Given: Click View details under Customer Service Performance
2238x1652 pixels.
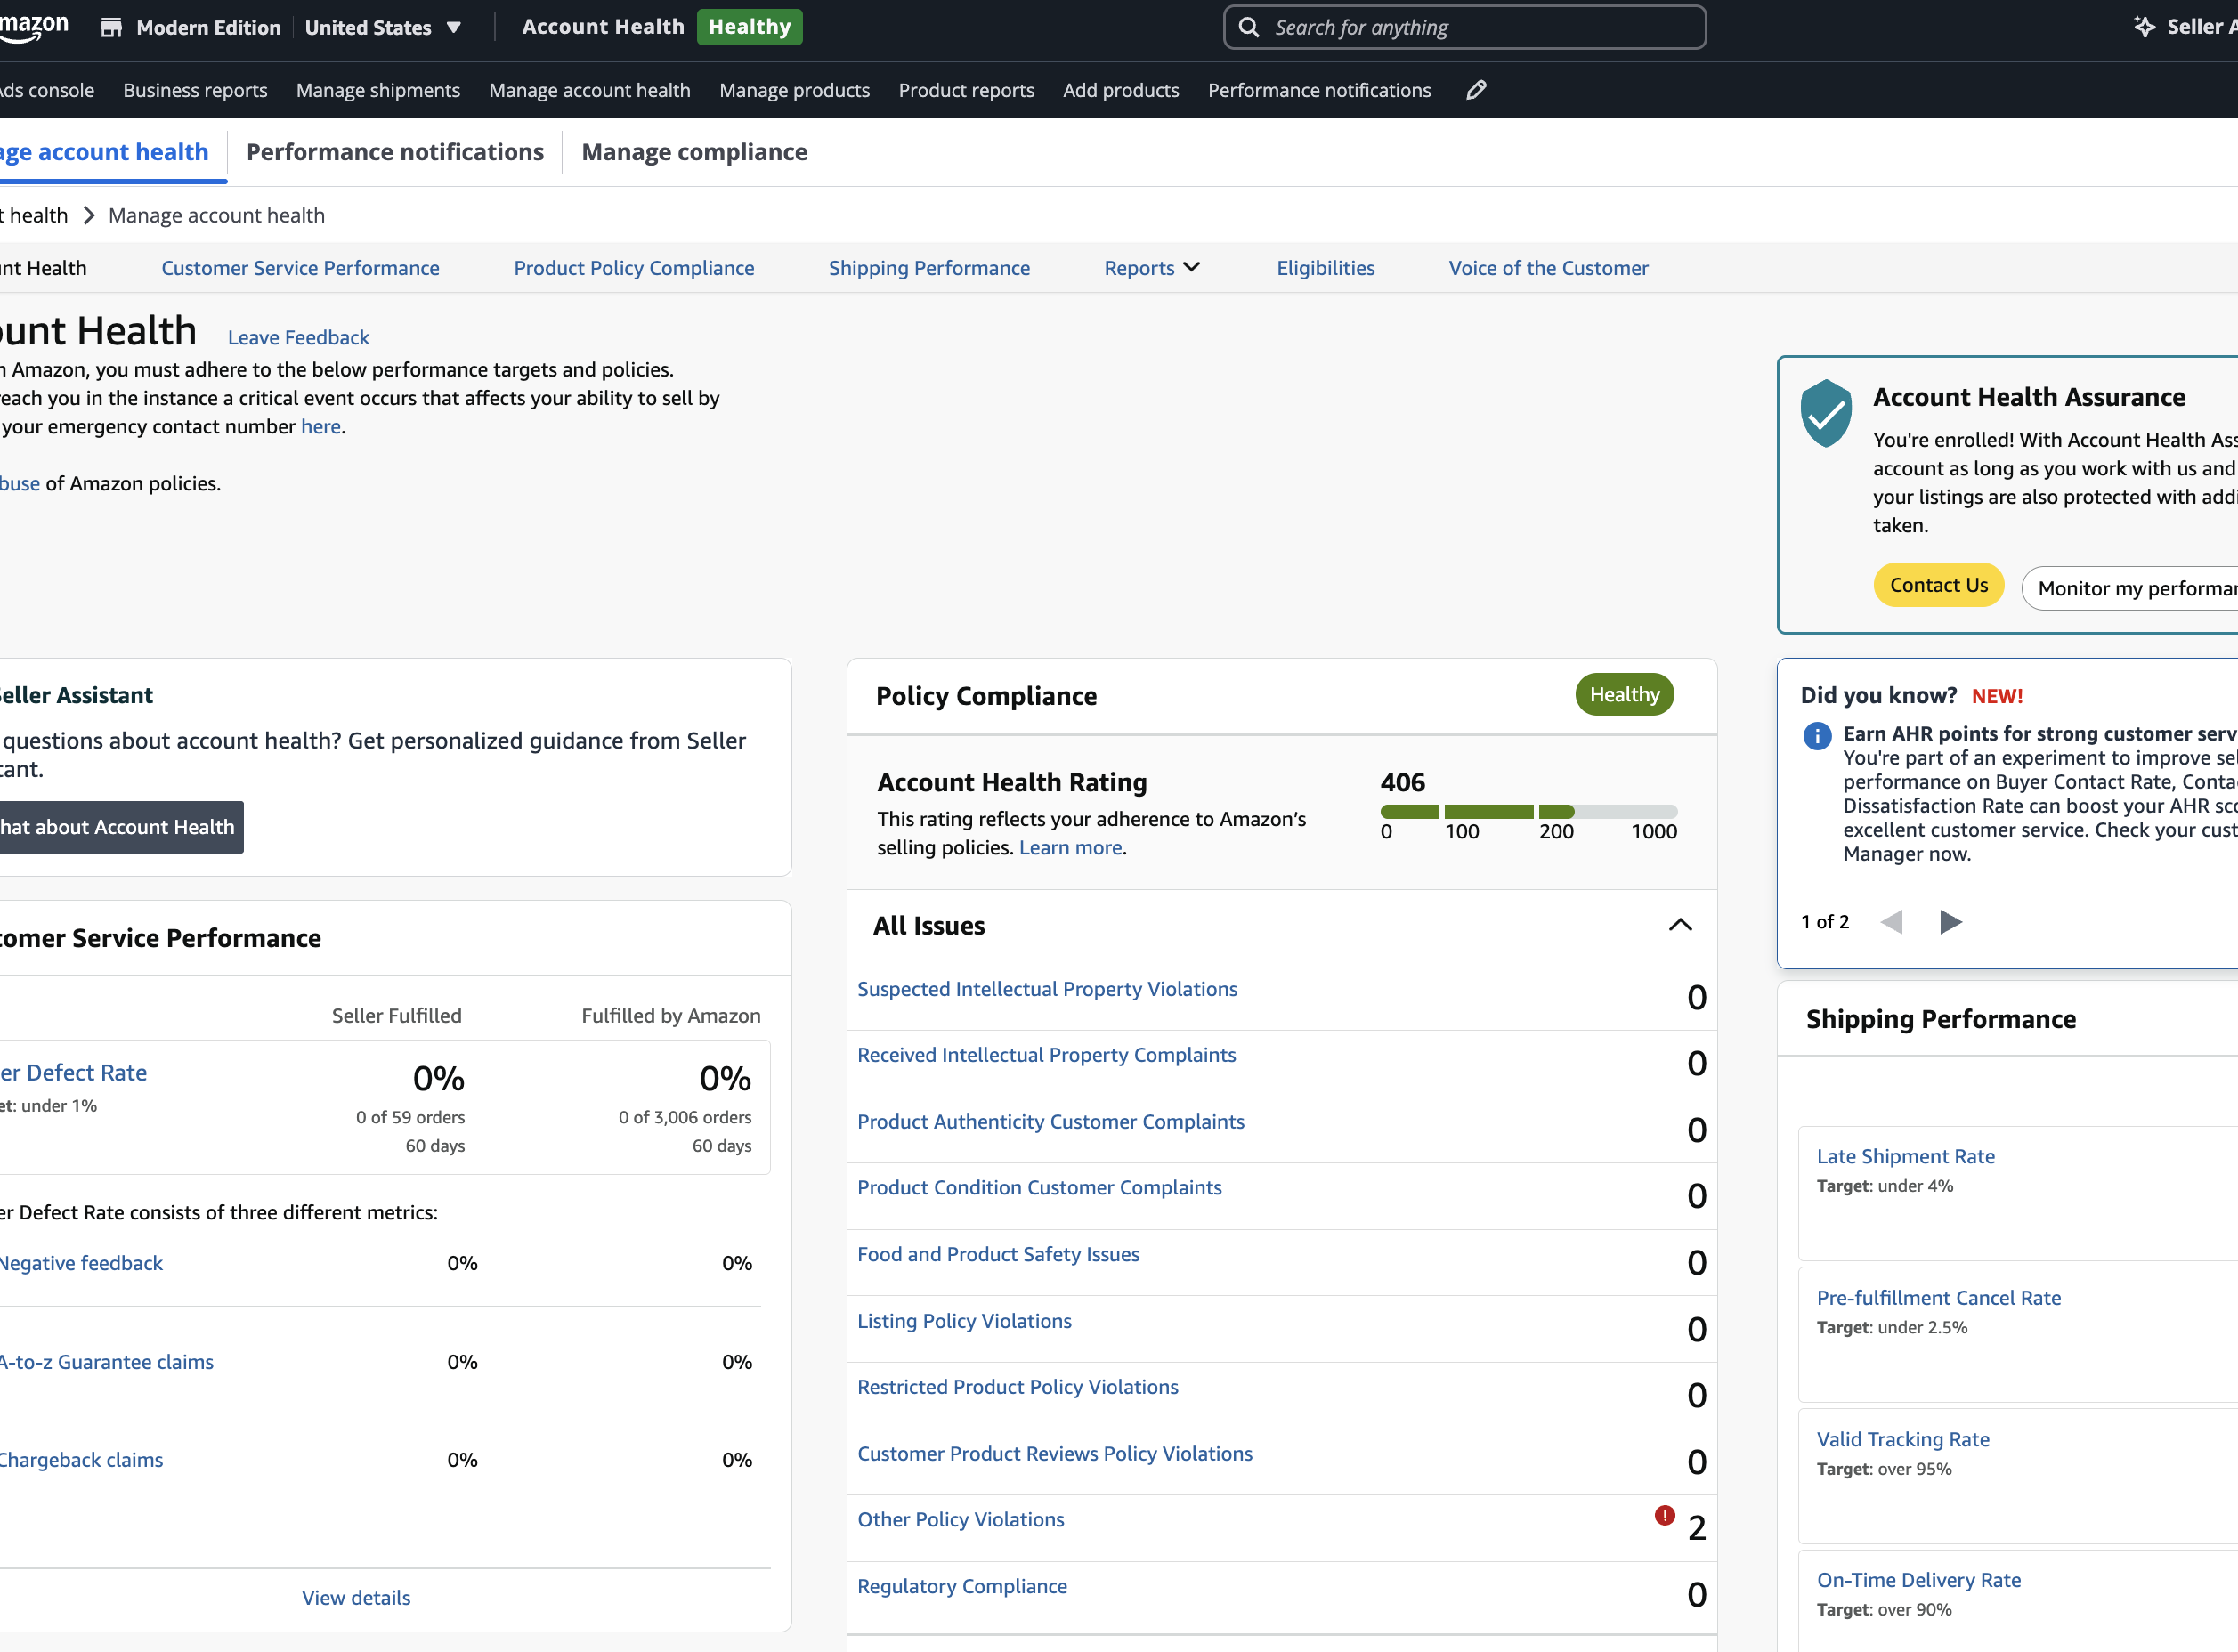Looking at the screenshot, I should pyautogui.click(x=356, y=1597).
